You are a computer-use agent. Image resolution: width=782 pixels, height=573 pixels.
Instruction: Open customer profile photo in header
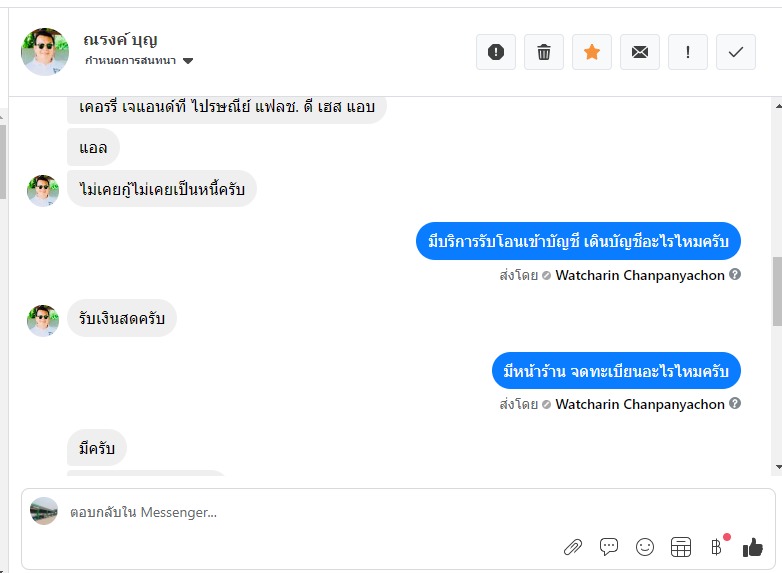(45, 51)
